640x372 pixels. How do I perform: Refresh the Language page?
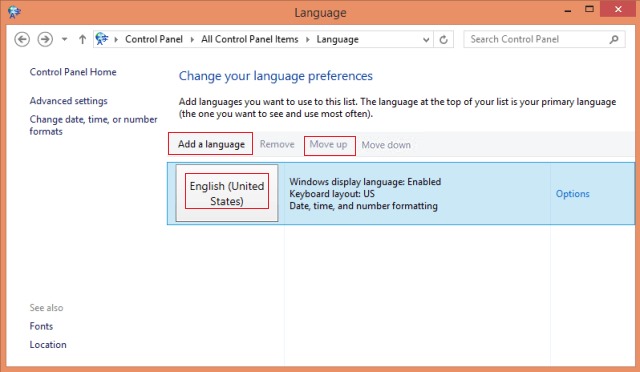pyautogui.click(x=444, y=40)
